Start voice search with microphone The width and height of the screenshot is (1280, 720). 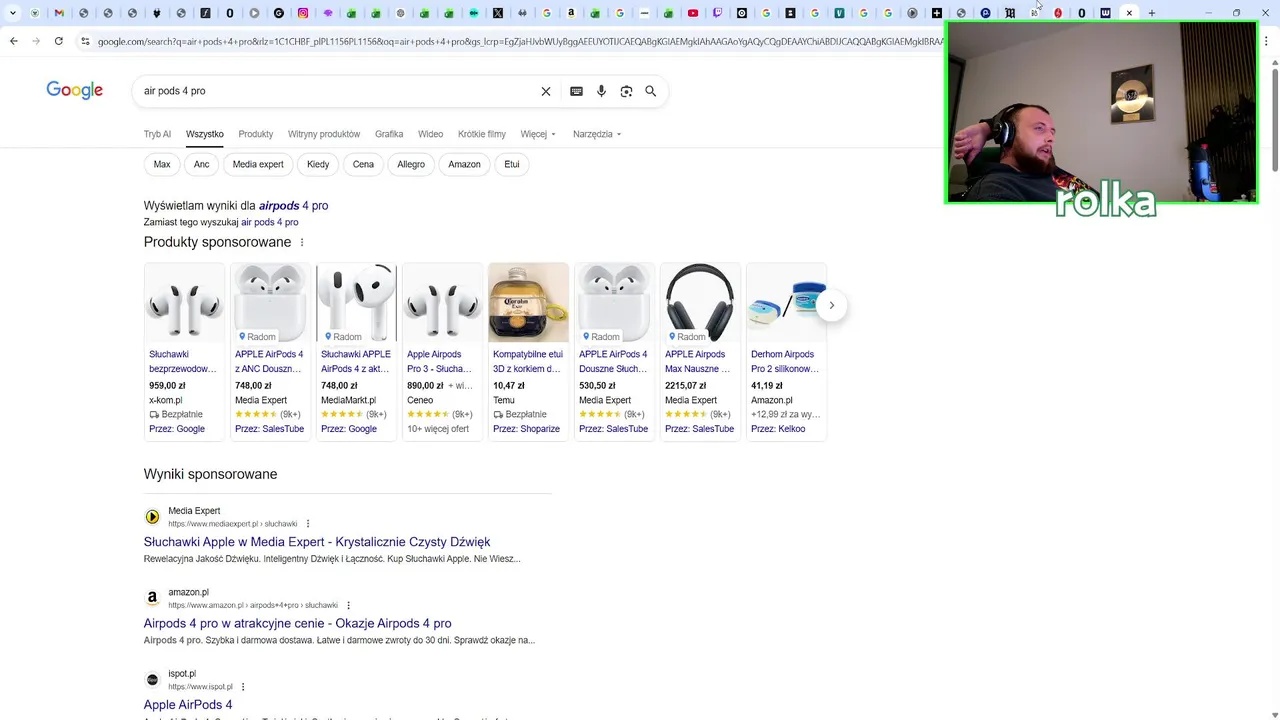[x=601, y=91]
